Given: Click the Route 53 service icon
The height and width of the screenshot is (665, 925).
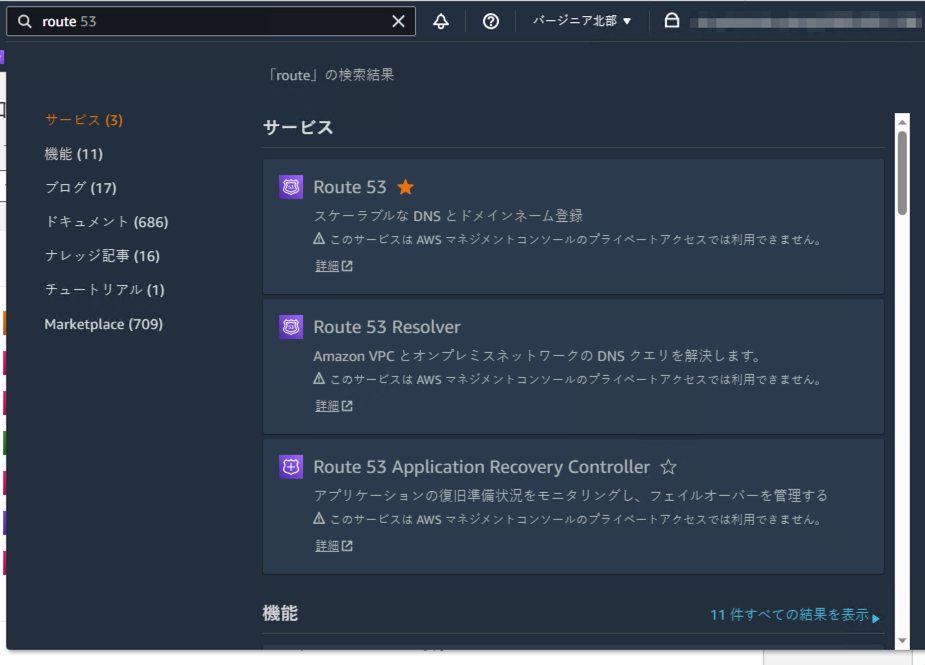Looking at the screenshot, I should click(291, 187).
